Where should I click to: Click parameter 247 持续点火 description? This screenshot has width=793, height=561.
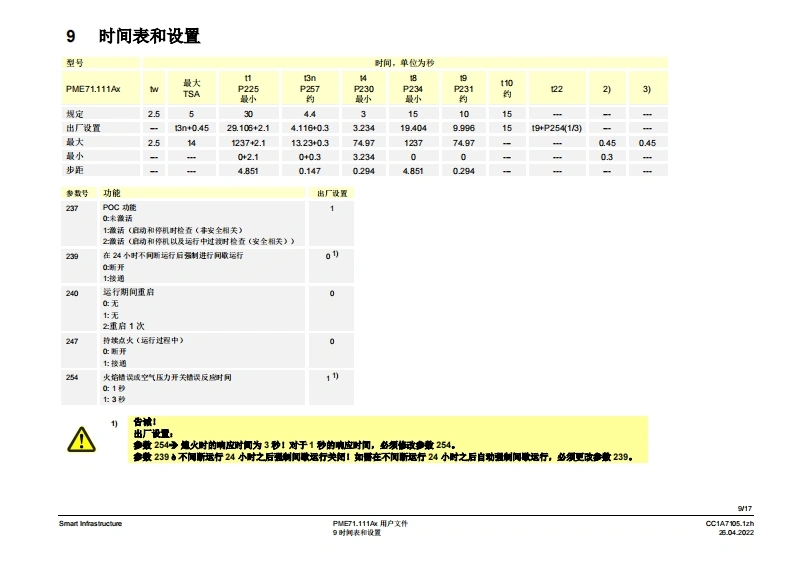pos(143,341)
